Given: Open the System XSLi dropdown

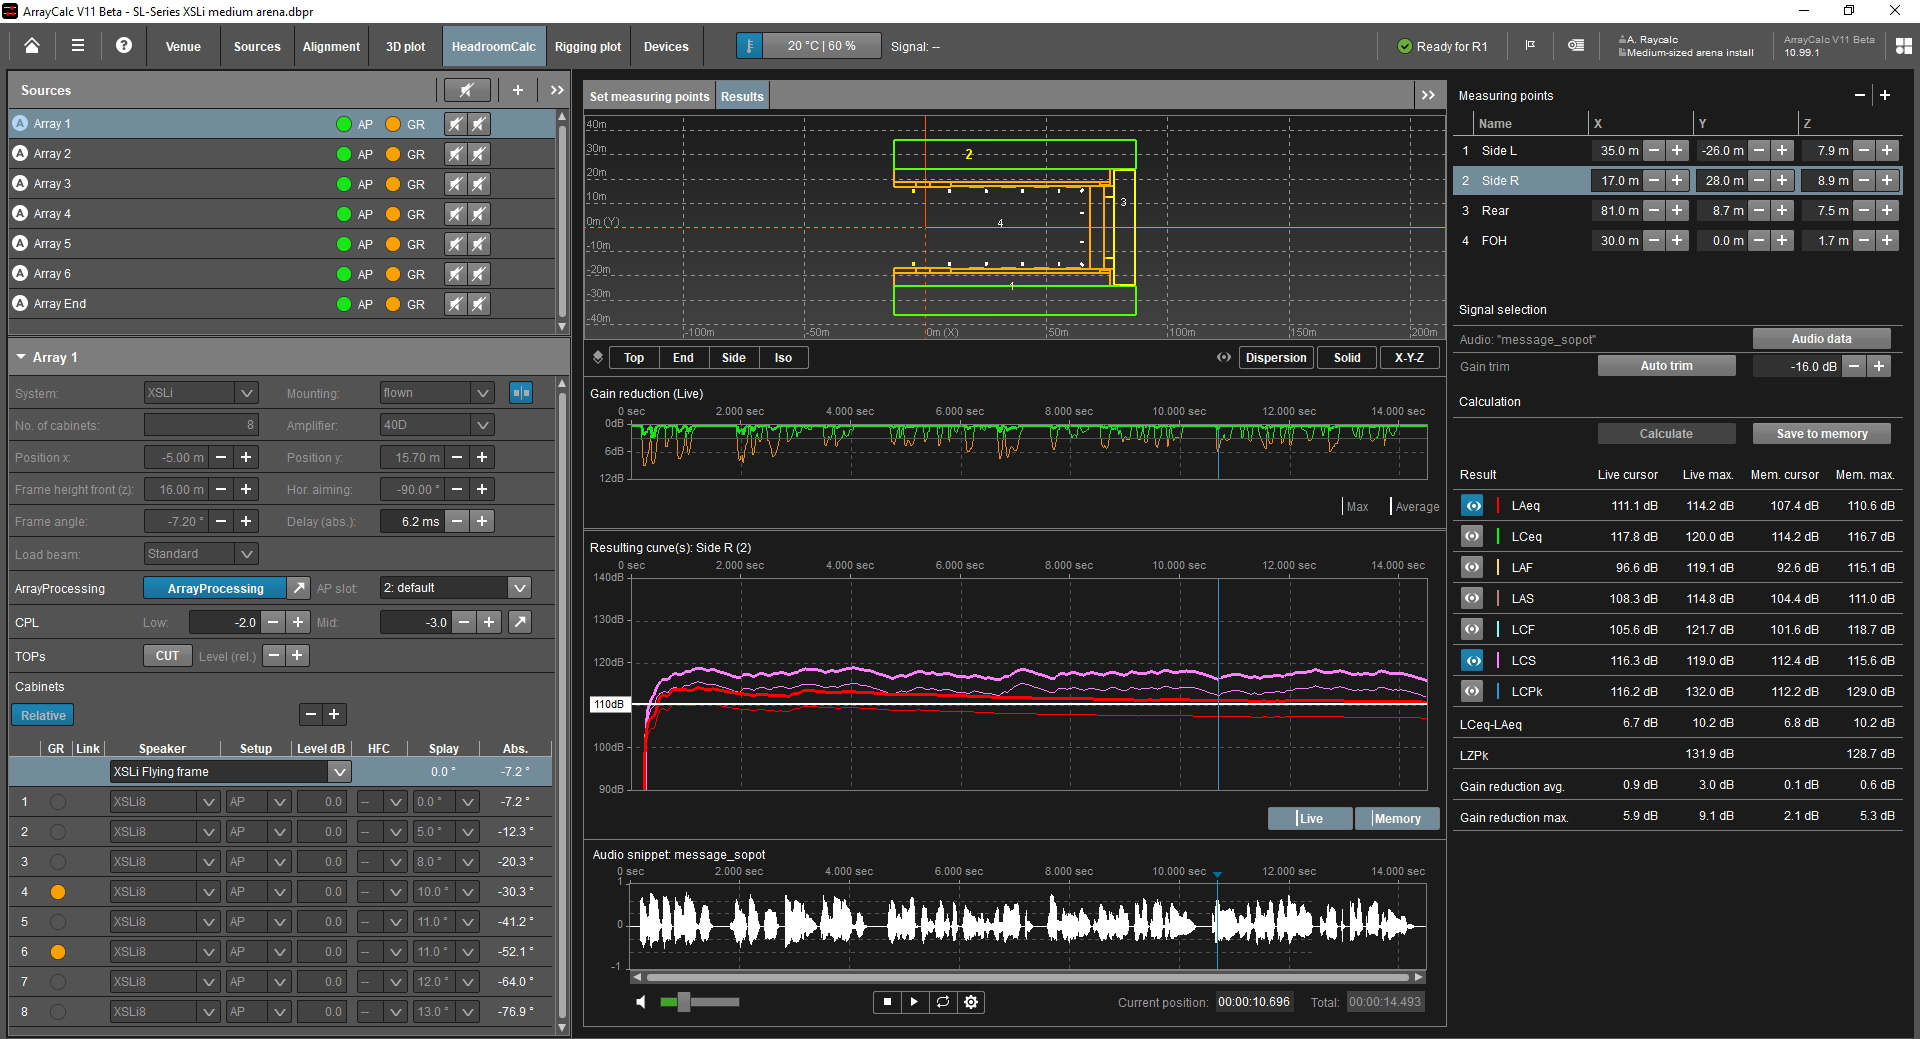Looking at the screenshot, I should (x=246, y=393).
